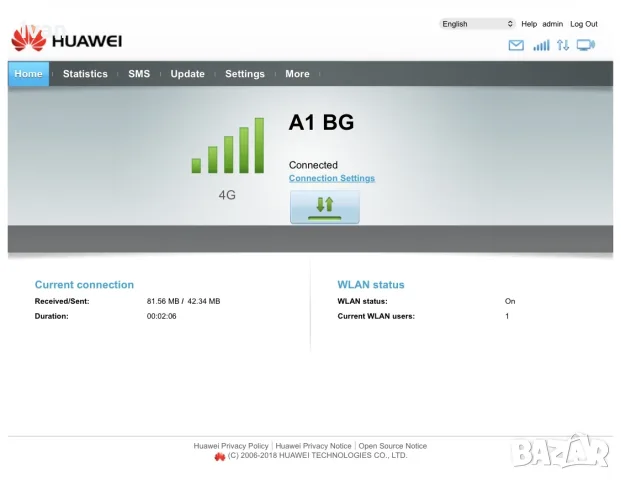Open the English language dropdown
The height and width of the screenshot is (480, 621).
pyautogui.click(x=477, y=24)
